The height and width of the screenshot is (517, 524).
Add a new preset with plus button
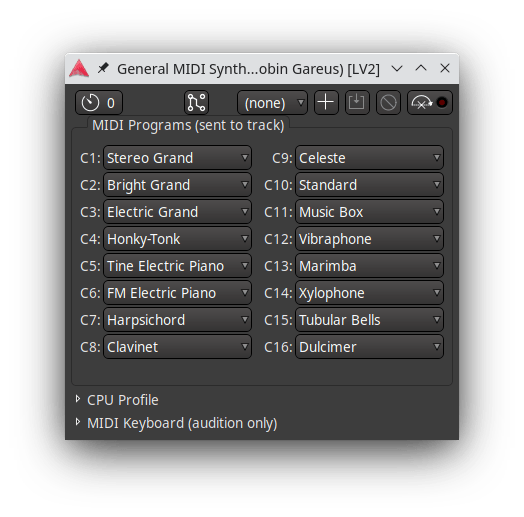326,103
